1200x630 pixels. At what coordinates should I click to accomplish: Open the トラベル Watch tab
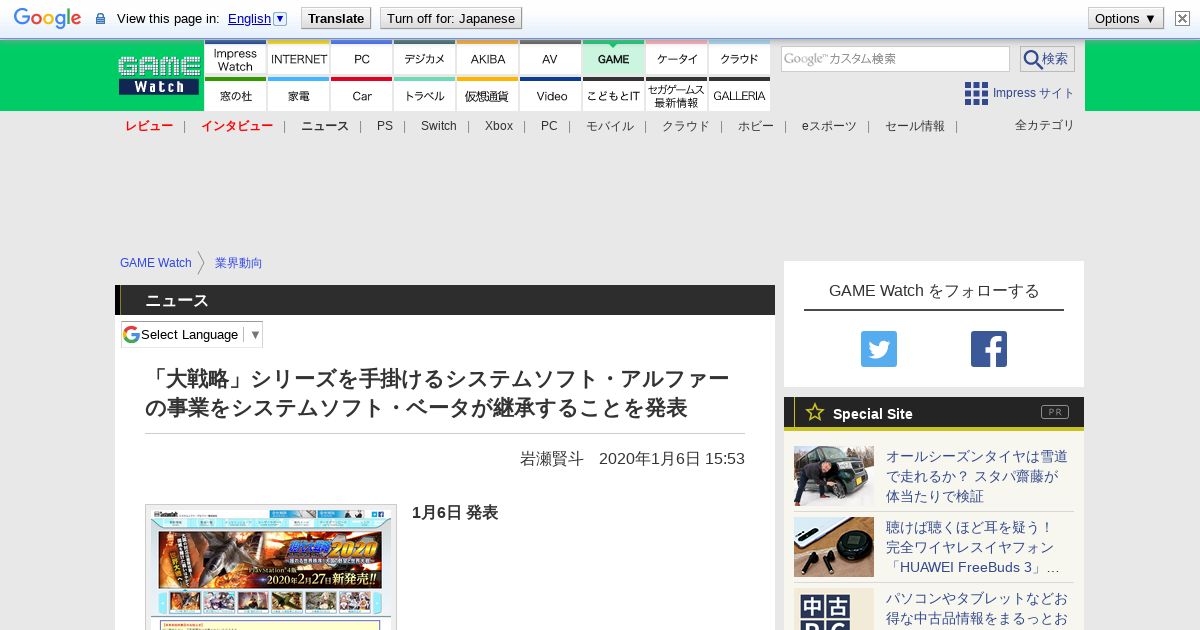(424, 95)
